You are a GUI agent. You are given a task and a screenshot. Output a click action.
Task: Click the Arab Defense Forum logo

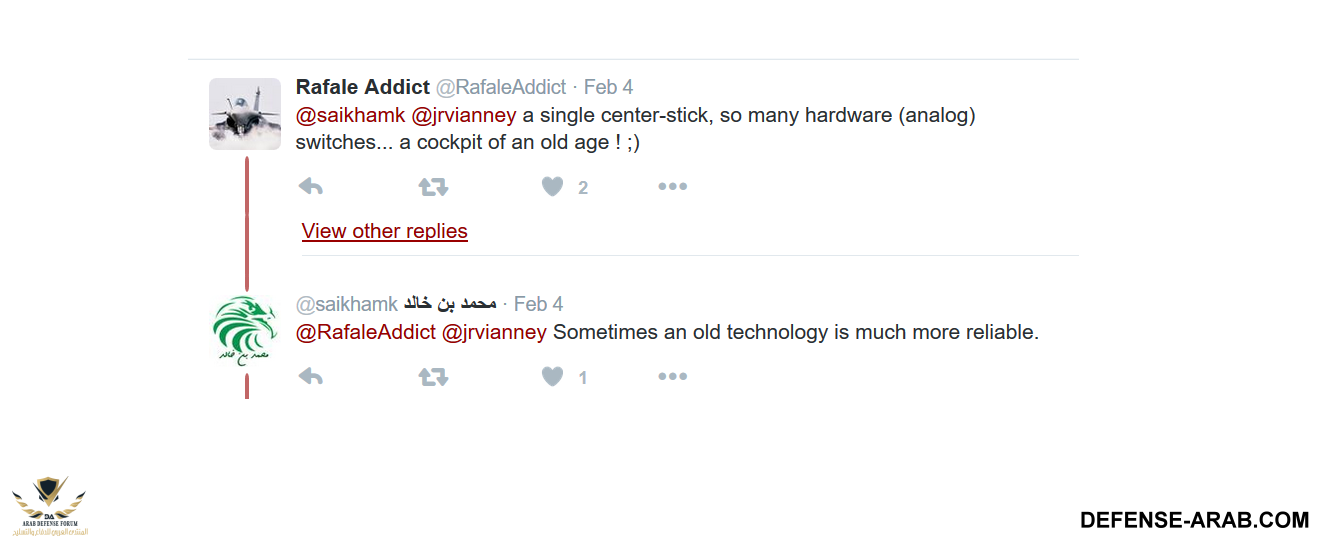point(49,506)
